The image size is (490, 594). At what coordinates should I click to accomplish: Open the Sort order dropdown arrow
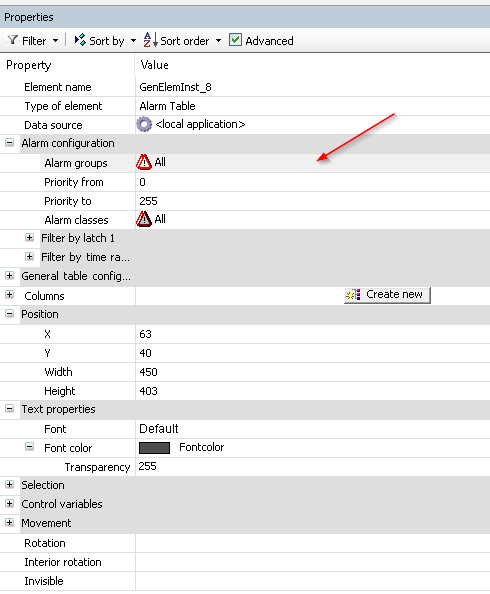click(x=218, y=40)
